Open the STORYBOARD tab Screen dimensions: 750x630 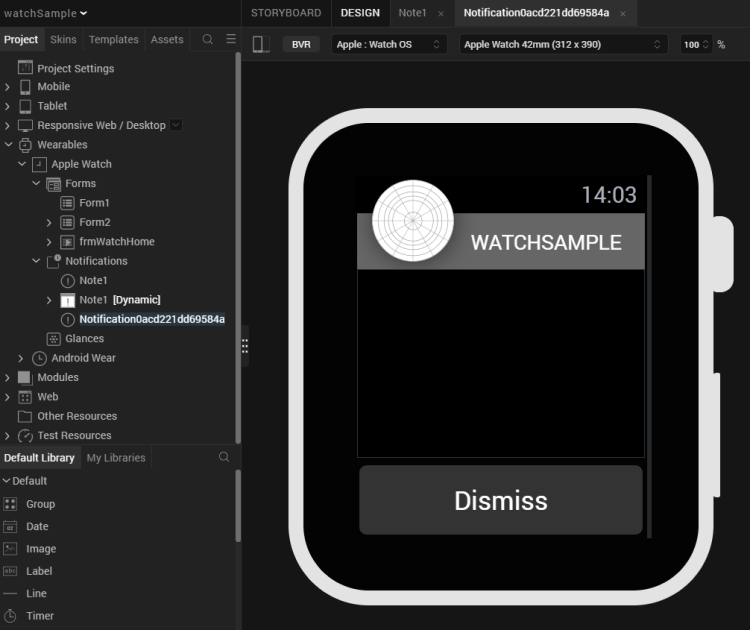286,13
